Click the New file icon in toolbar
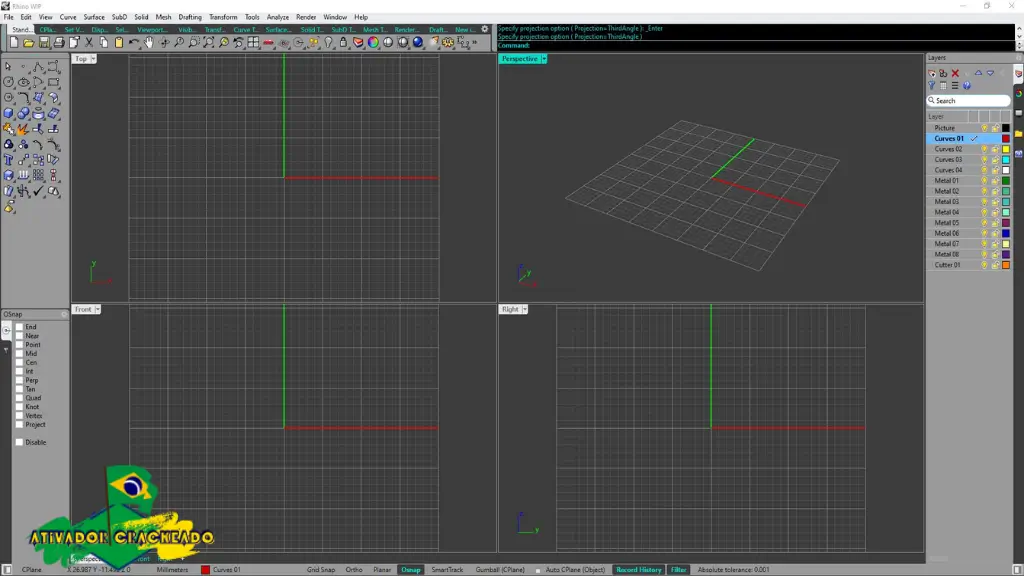Image resolution: width=1024 pixels, height=576 pixels. coord(14,42)
